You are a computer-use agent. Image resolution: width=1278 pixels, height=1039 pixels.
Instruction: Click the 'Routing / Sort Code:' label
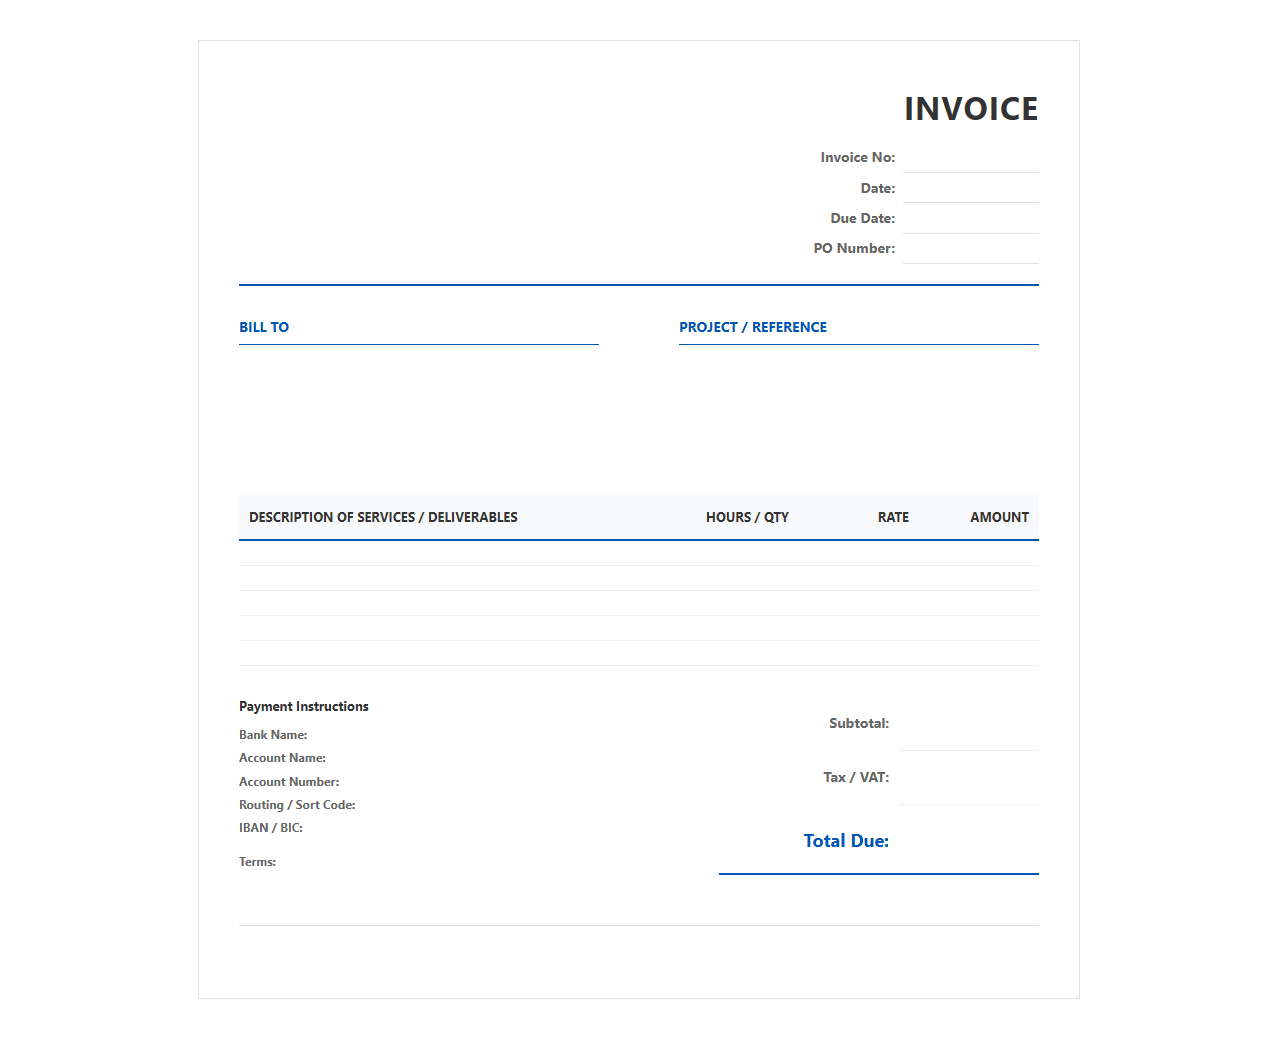[x=297, y=805]
